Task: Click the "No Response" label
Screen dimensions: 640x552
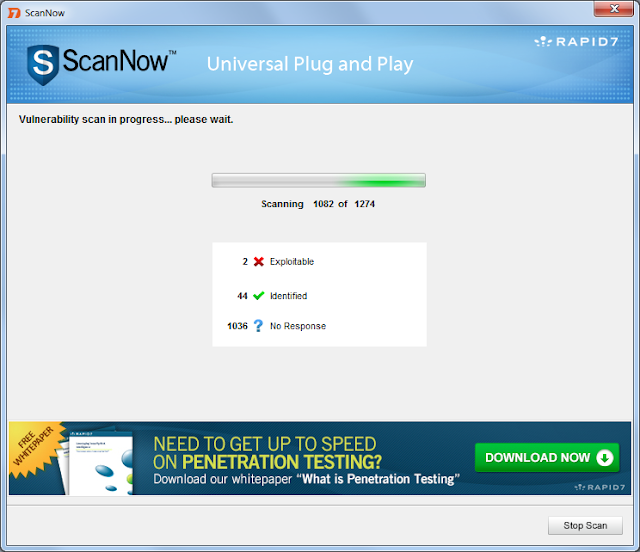Action: (298, 326)
